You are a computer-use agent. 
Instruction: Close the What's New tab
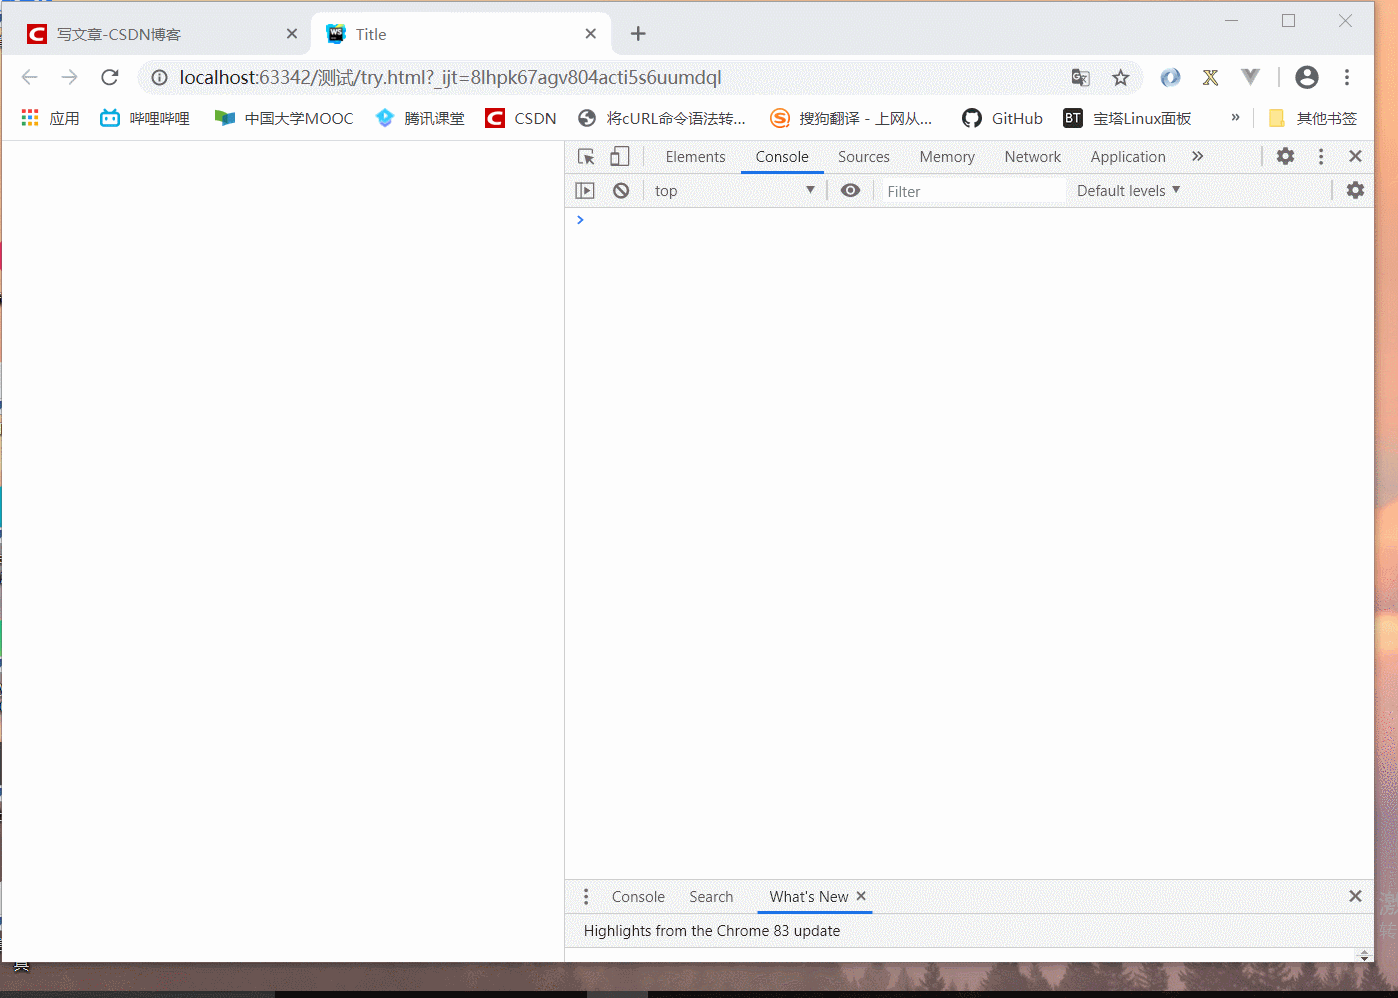[x=861, y=896]
